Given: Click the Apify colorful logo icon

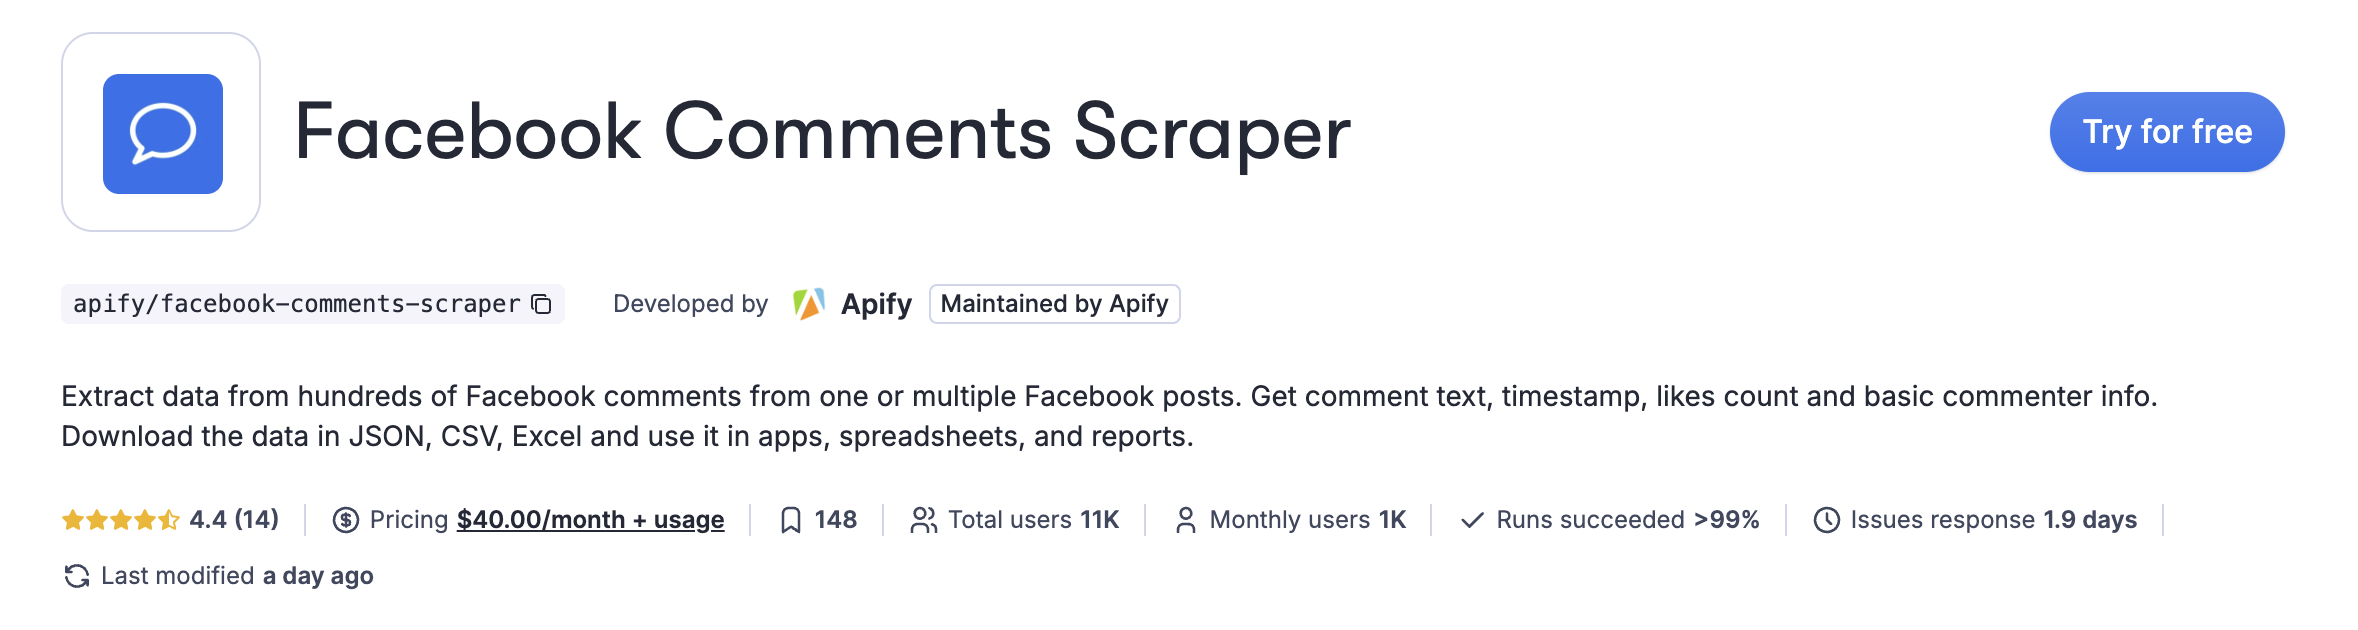Looking at the screenshot, I should pyautogui.click(x=808, y=304).
